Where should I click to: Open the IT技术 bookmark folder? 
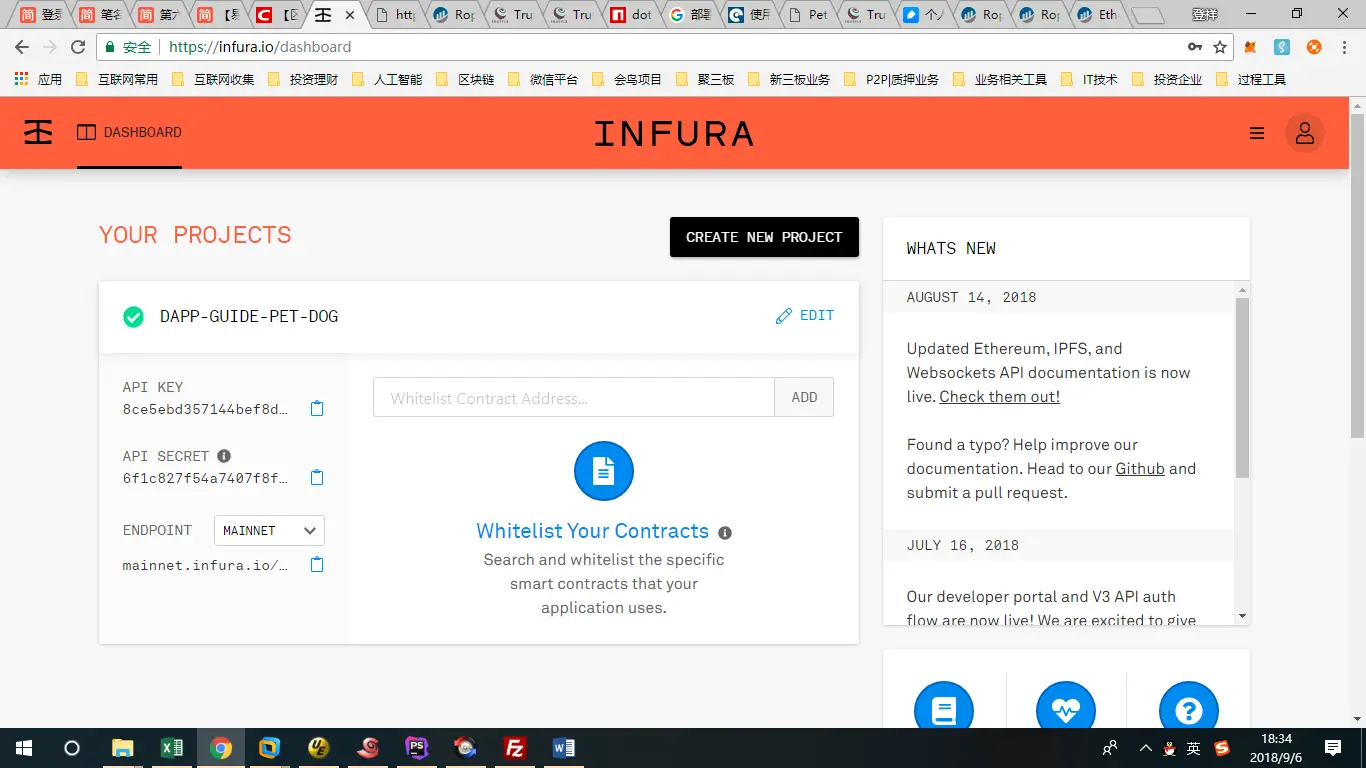tap(1090, 79)
